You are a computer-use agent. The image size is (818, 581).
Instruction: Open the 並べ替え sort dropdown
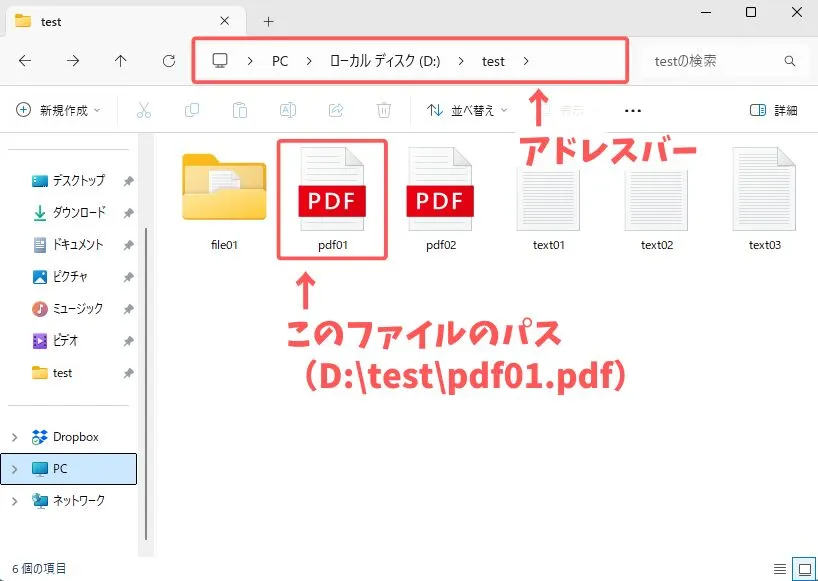coord(467,110)
